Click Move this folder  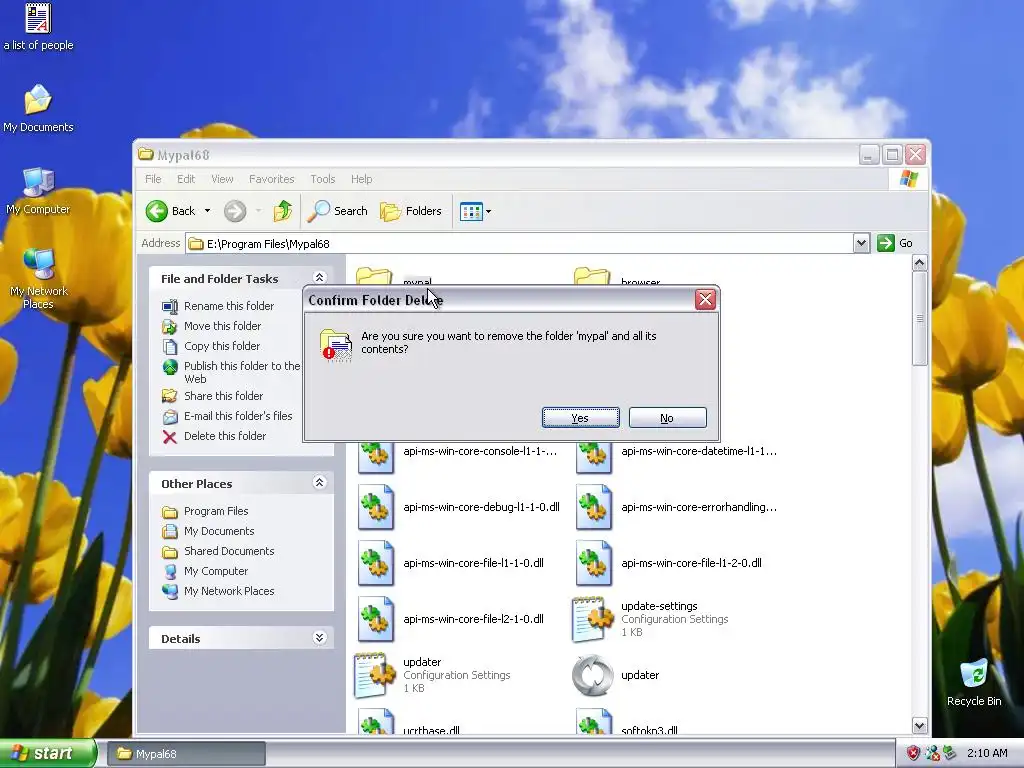212,326
